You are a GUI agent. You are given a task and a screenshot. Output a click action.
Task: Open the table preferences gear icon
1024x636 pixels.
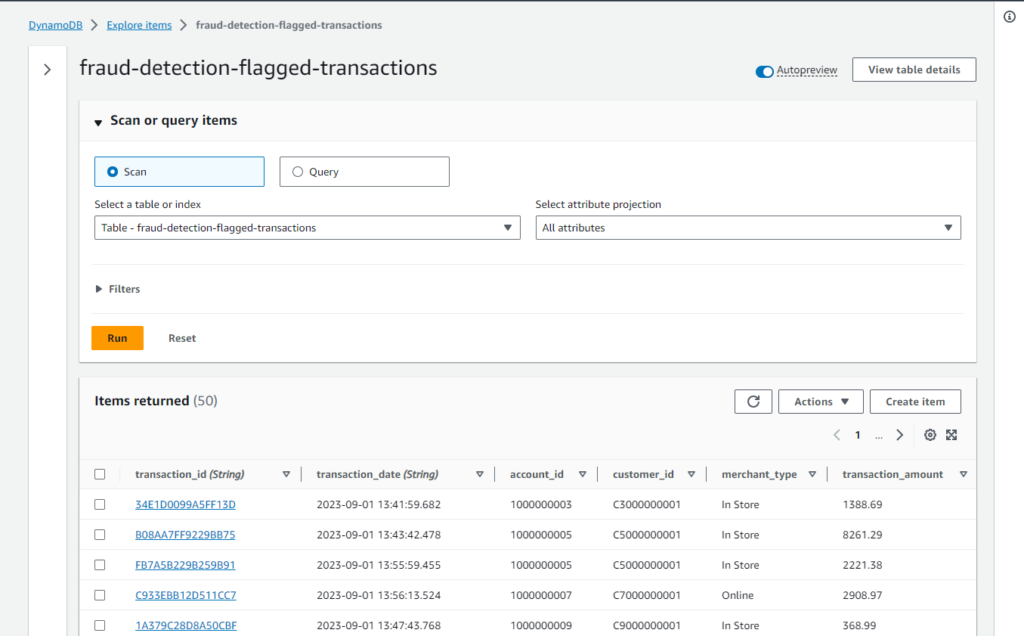click(930, 435)
